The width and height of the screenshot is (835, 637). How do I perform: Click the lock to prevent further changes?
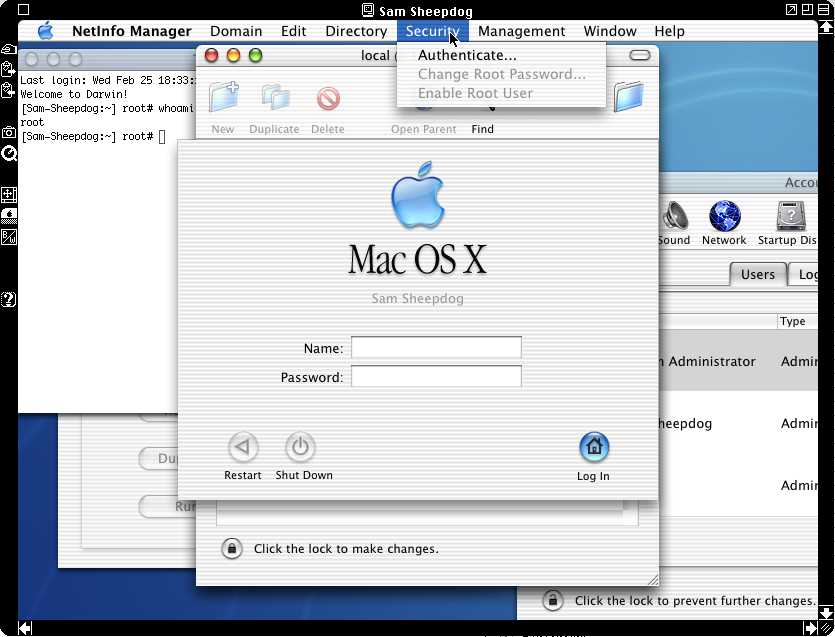[x=553, y=600]
